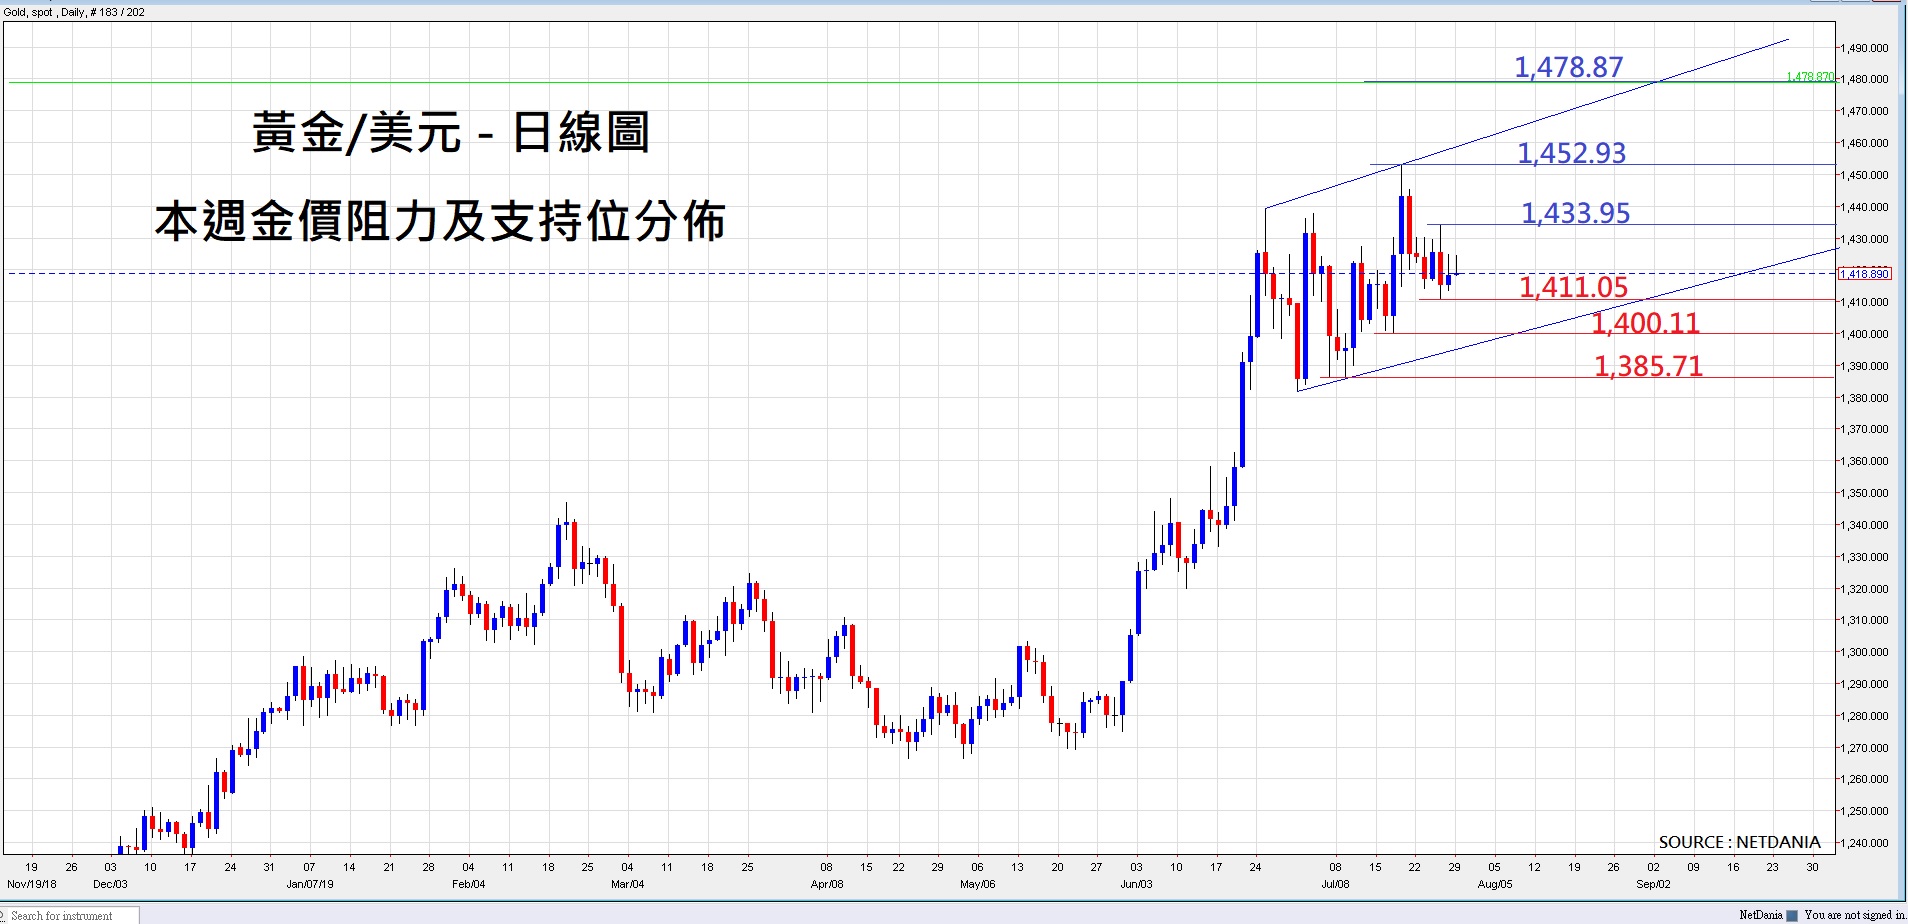Screen dimensions: 1908x924
Task: Click the Aug/05 date on time axis
Action: (1494, 884)
